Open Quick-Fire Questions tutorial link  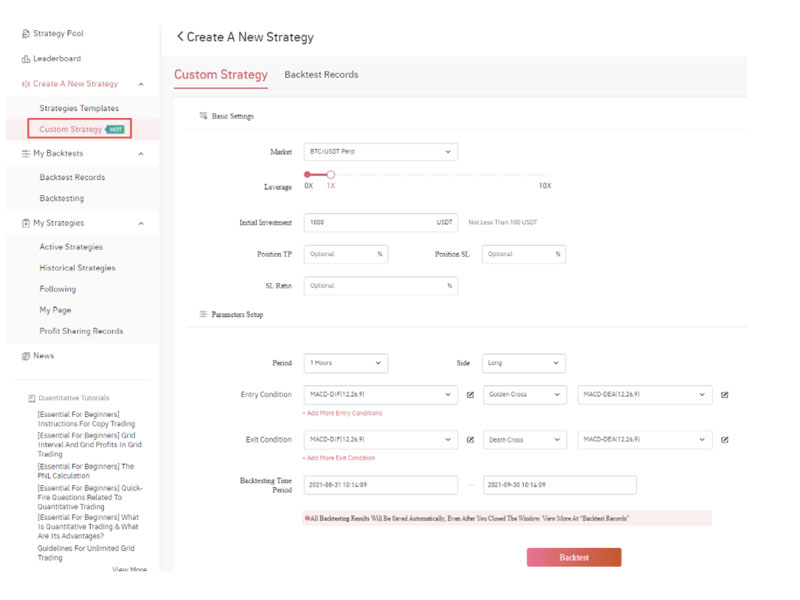coord(90,497)
